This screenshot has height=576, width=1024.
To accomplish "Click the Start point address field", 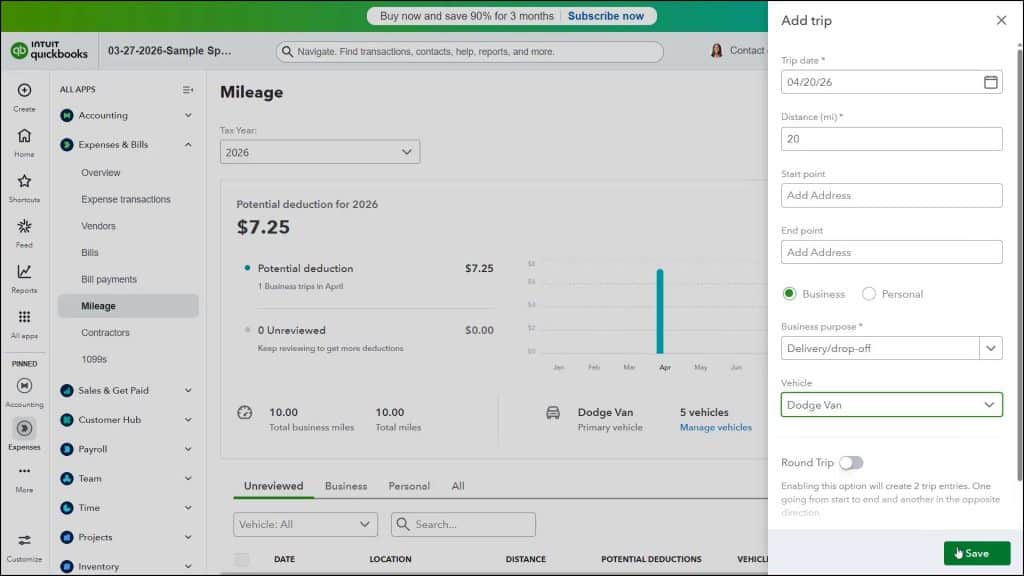I will tap(891, 195).
